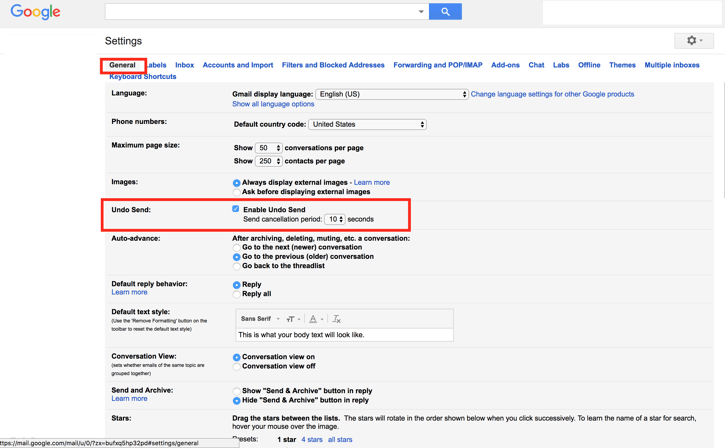This screenshot has height=448, width=725.
Task: Click Learn more under Send and Archive
Action: (x=129, y=399)
